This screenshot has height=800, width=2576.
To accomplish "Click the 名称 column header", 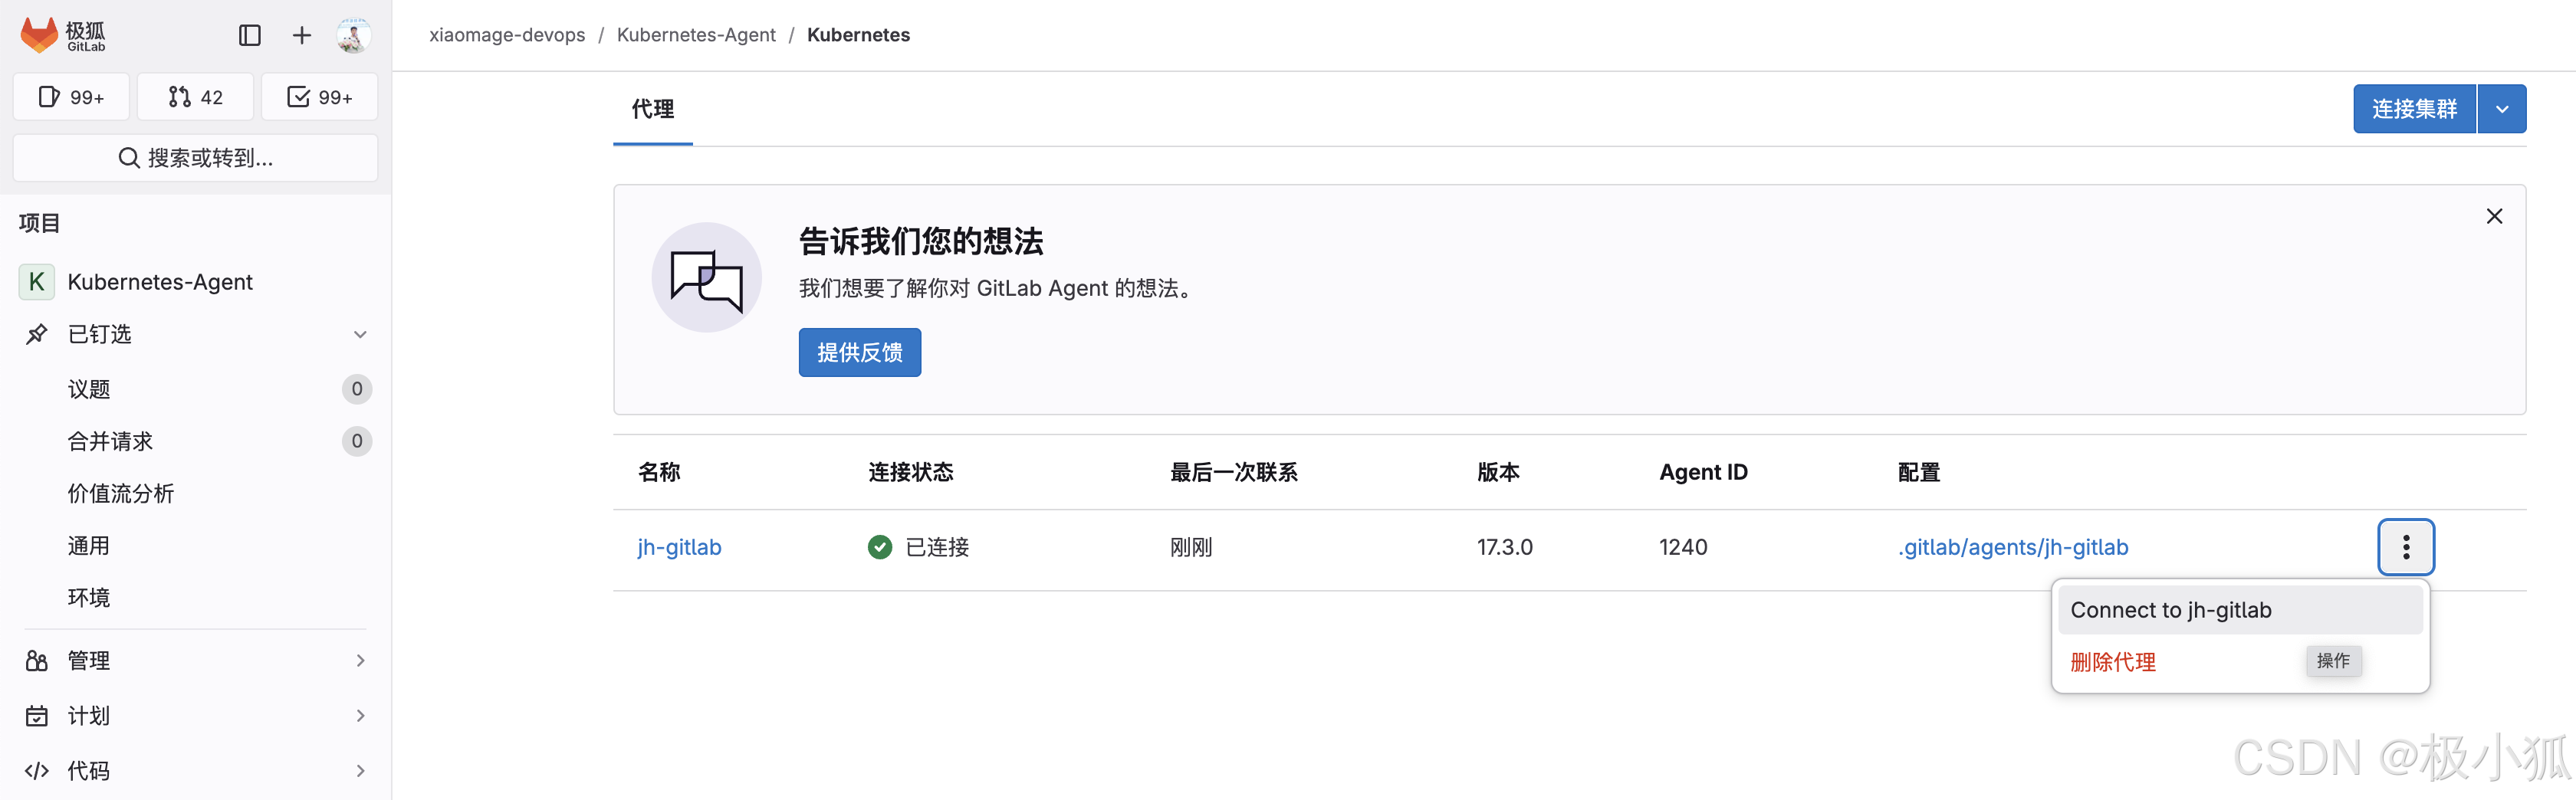I will pyautogui.click(x=659, y=472).
